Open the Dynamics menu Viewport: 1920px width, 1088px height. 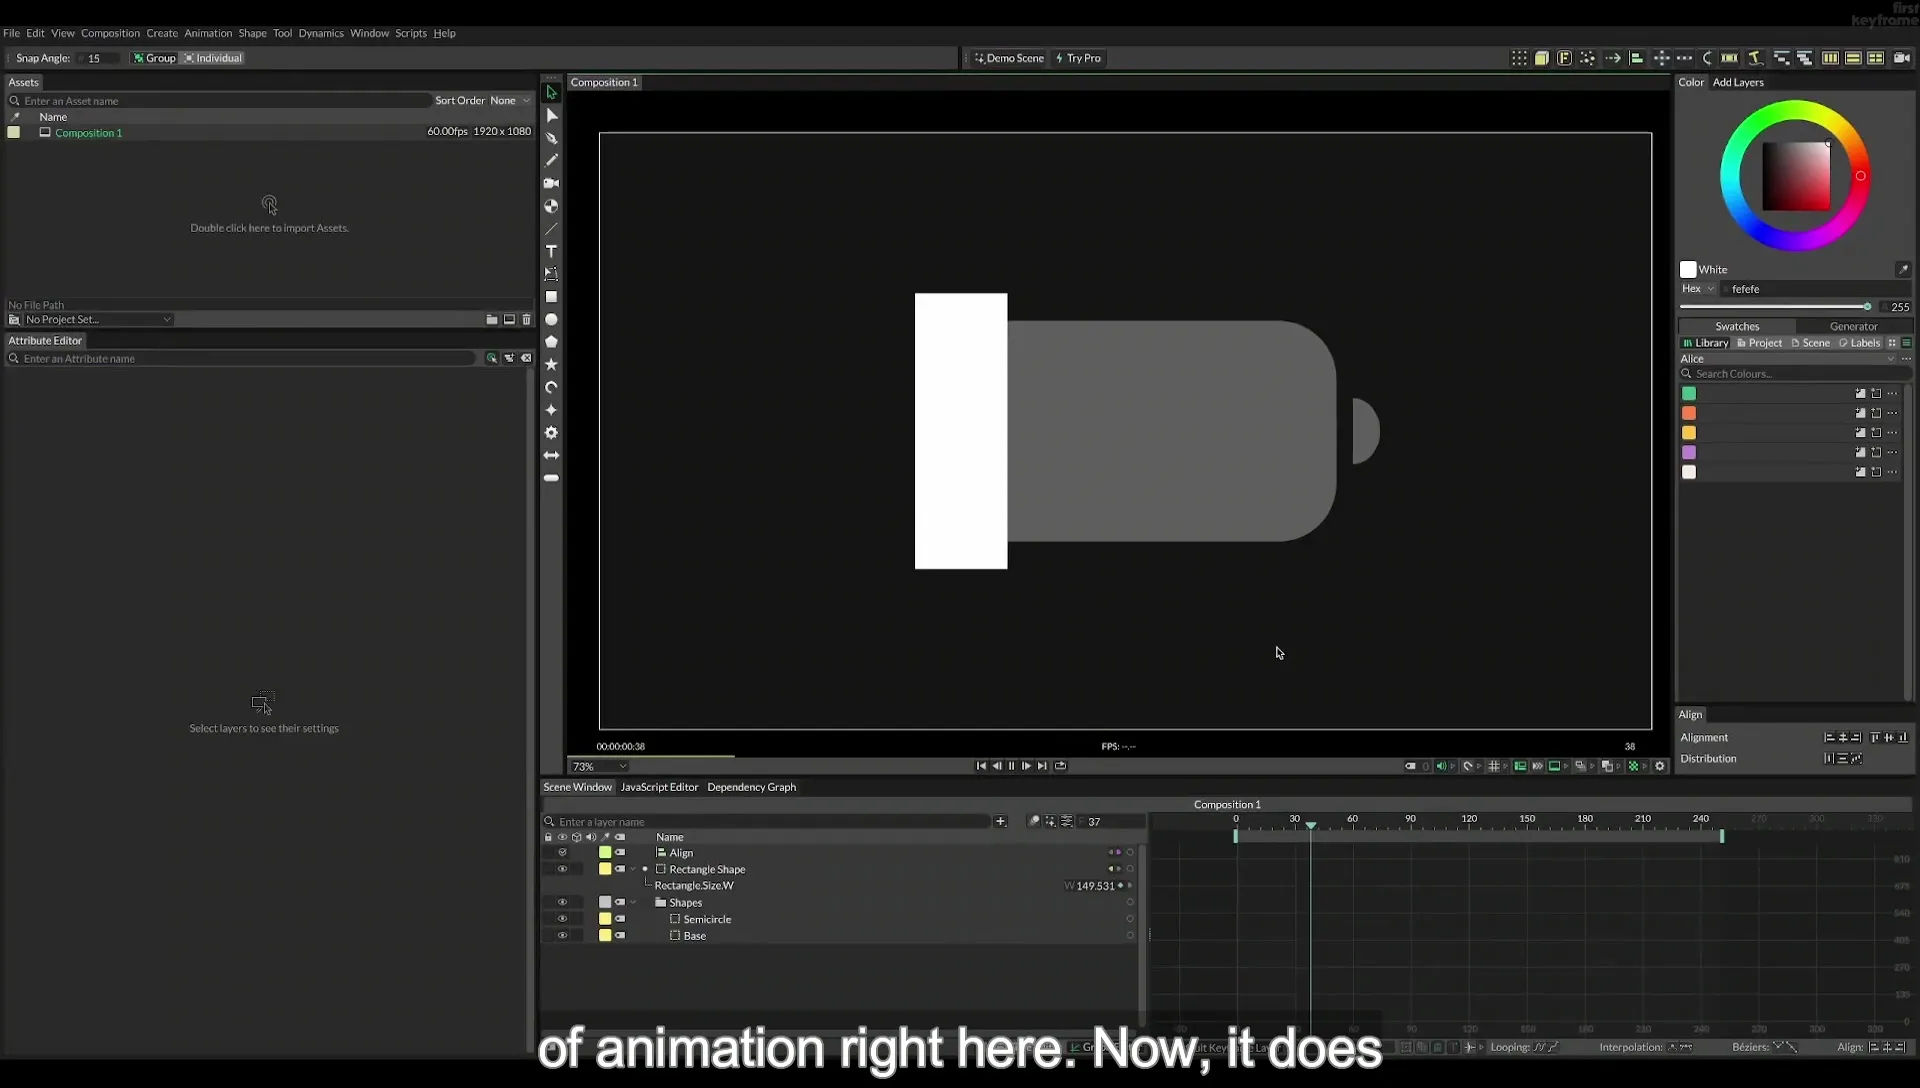point(321,33)
